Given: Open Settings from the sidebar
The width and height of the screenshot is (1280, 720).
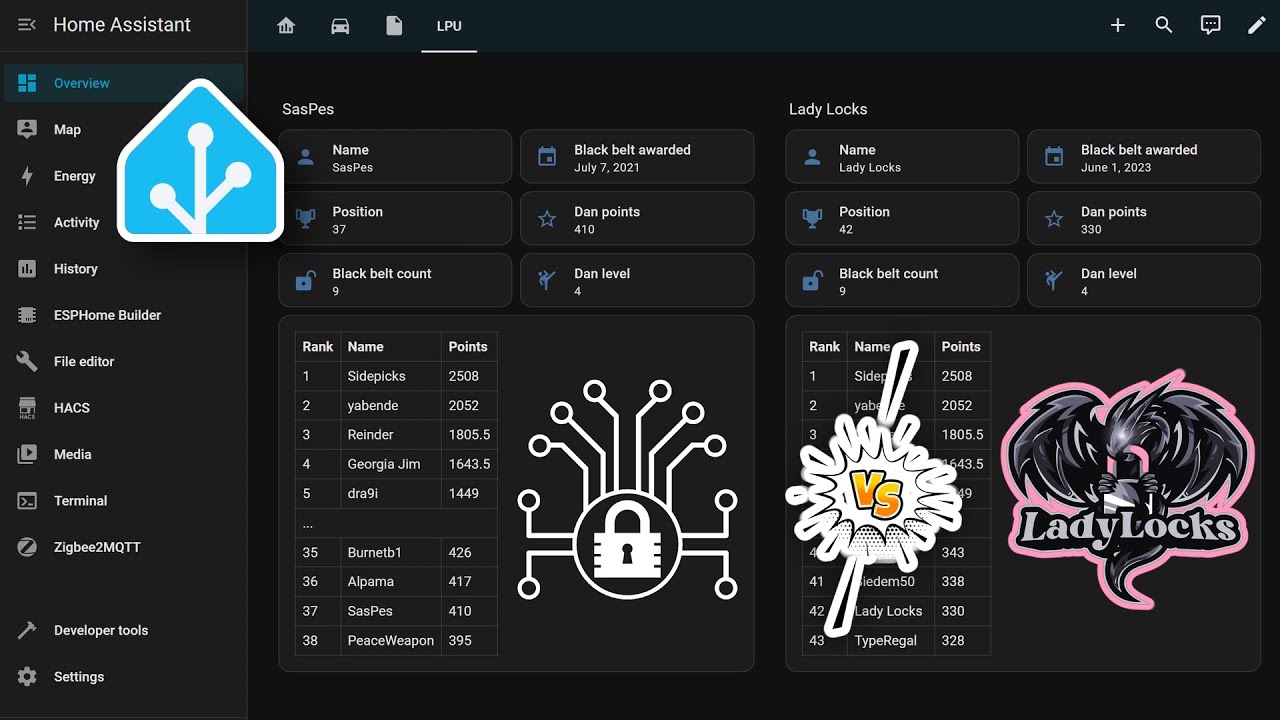Looking at the screenshot, I should pyautogui.click(x=123, y=677).
